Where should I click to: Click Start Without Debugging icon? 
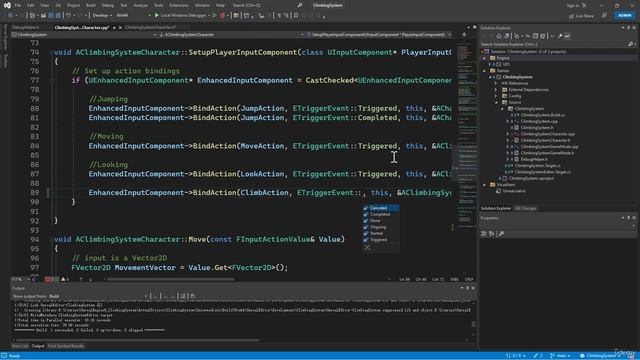[x=214, y=16]
